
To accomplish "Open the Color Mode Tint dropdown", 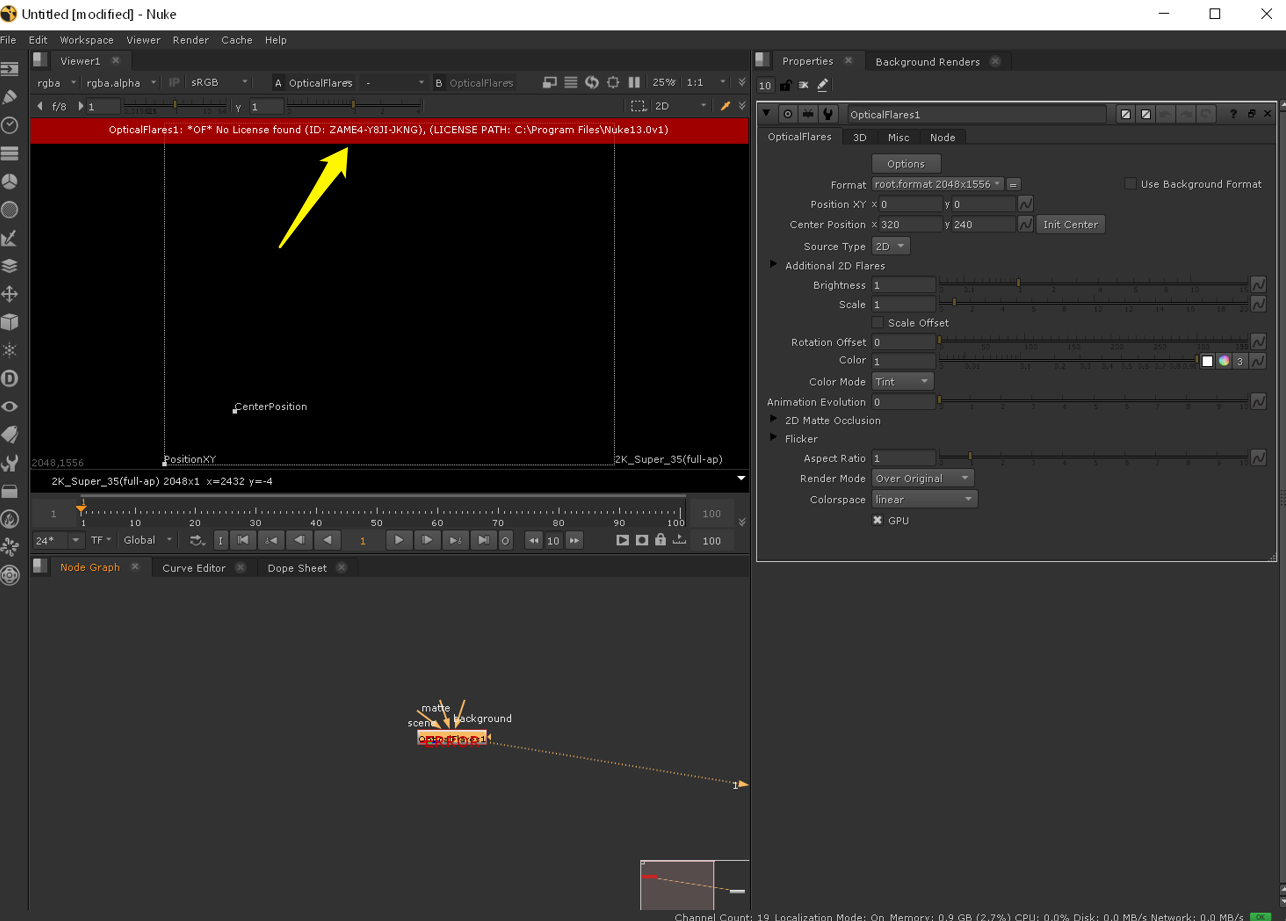I will pos(902,382).
